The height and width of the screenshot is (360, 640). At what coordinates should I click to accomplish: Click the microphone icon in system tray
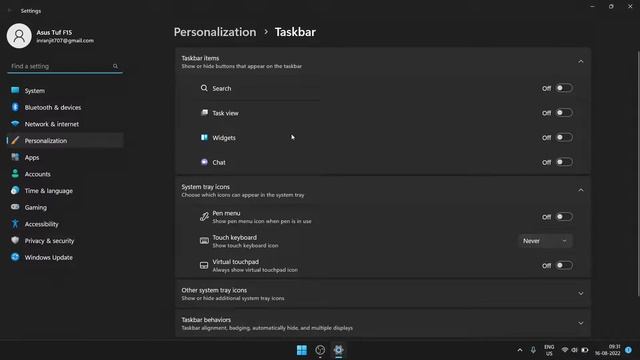(533, 350)
